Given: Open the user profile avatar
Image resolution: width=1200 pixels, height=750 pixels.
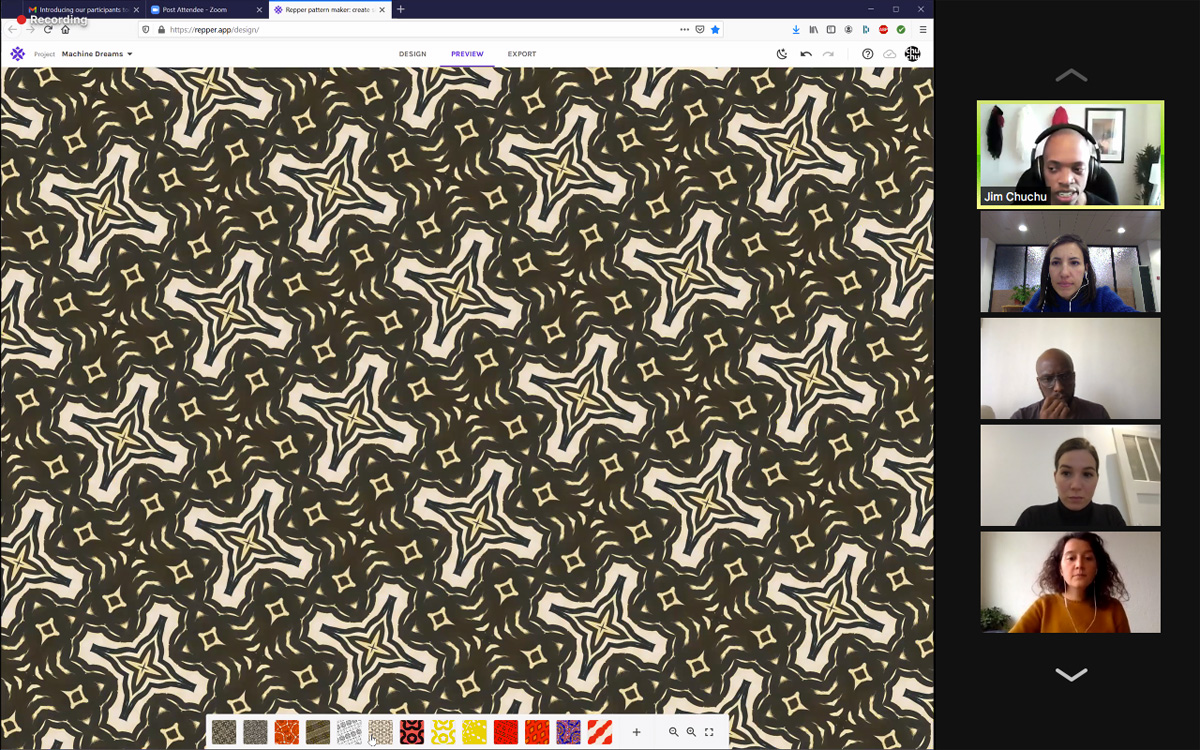Looking at the screenshot, I should point(912,54).
